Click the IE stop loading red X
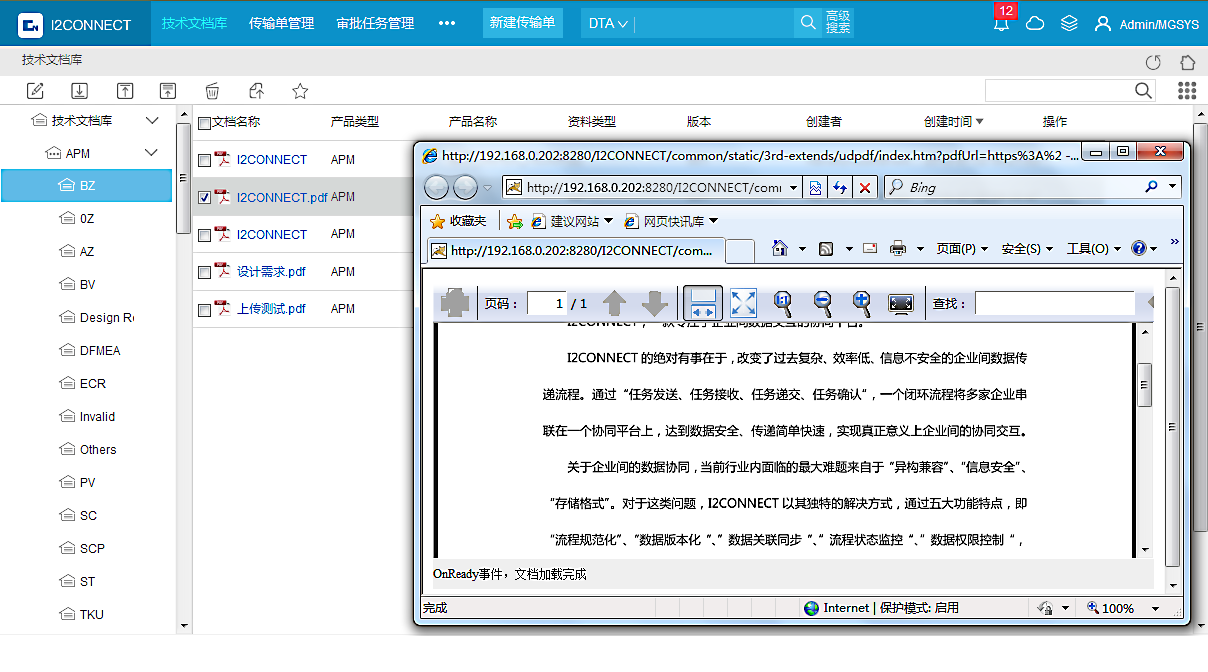Screen dimensions: 1208x672 click(865, 187)
